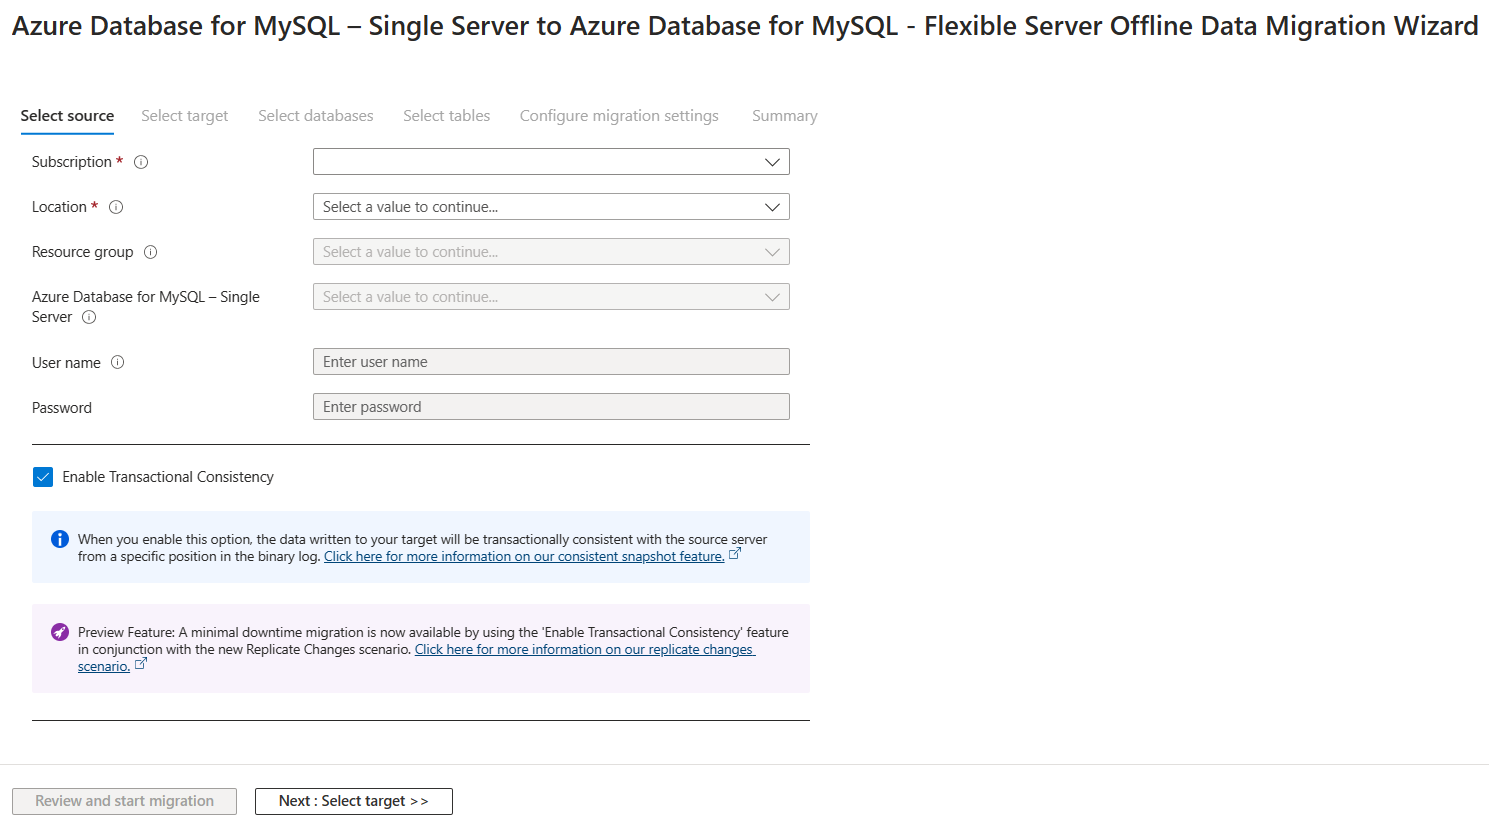The image size is (1489, 823).
Task: Click external link icon after replicate changes link
Action: 141,663
